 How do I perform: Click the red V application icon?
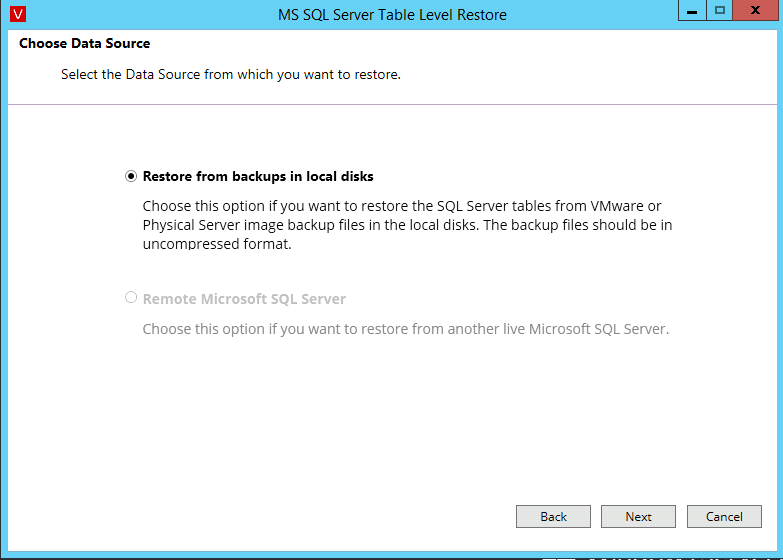pyautogui.click(x=17, y=14)
